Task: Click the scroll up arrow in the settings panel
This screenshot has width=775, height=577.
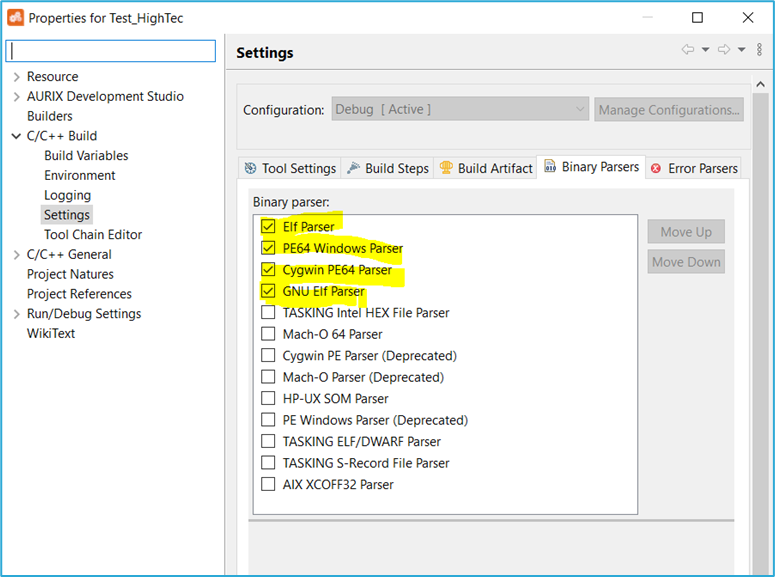Action: tap(761, 85)
